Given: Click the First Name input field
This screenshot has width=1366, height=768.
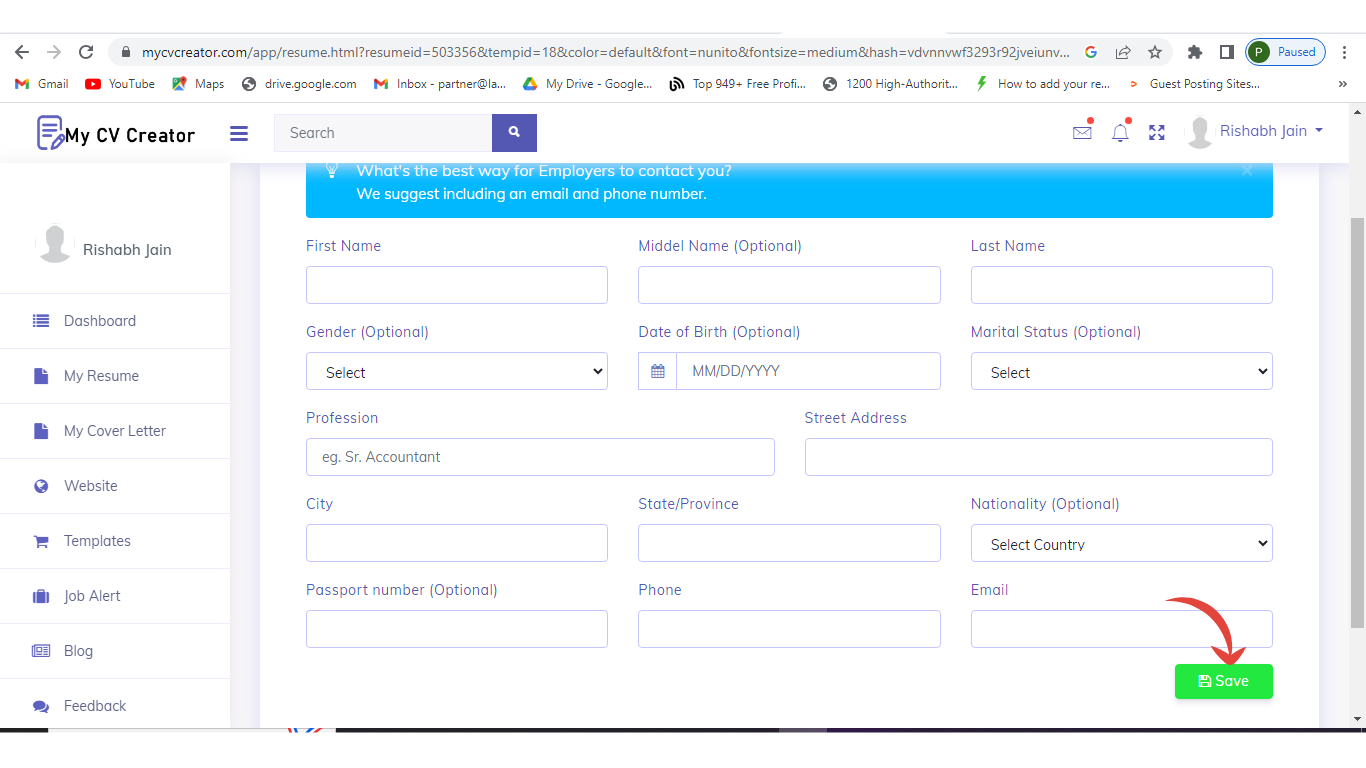Looking at the screenshot, I should [x=457, y=285].
